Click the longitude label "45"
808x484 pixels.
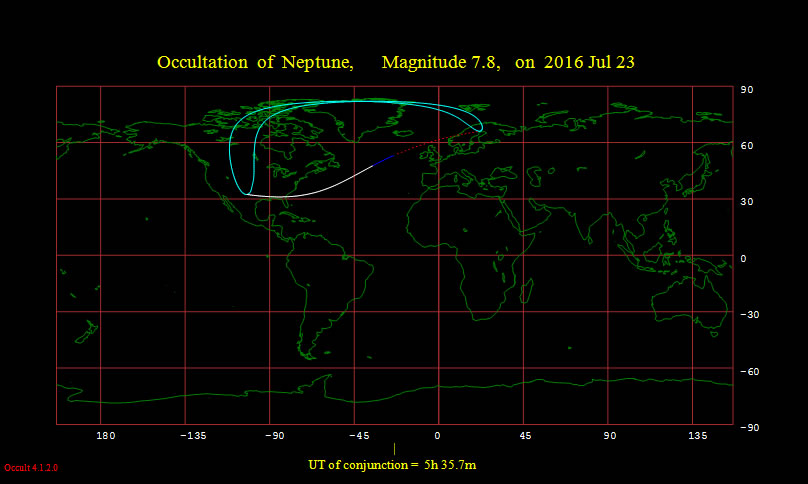click(x=525, y=436)
